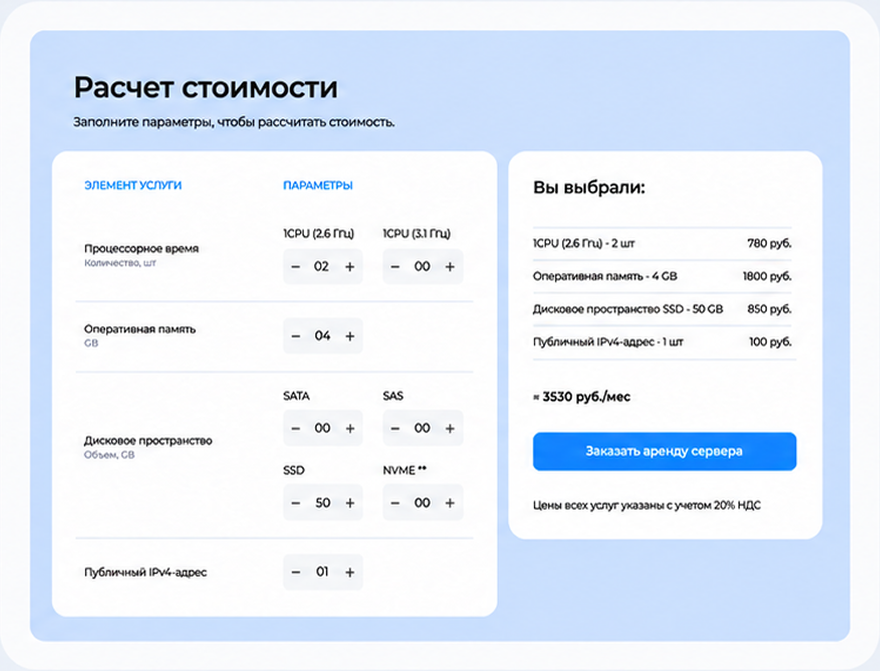This screenshot has width=880, height=671.
Task: Click the Дисковое пространство row label
Action: (x=148, y=440)
